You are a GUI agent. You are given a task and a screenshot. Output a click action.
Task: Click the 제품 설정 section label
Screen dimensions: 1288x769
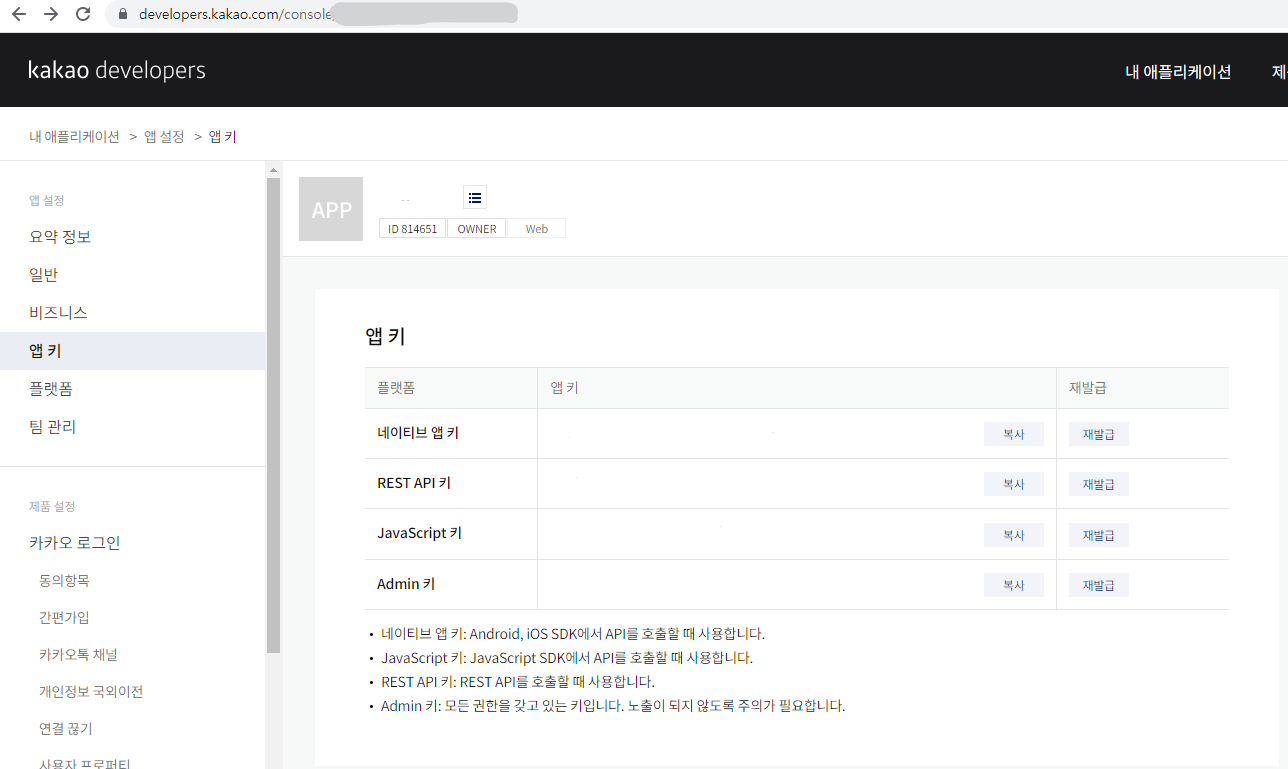(52, 506)
